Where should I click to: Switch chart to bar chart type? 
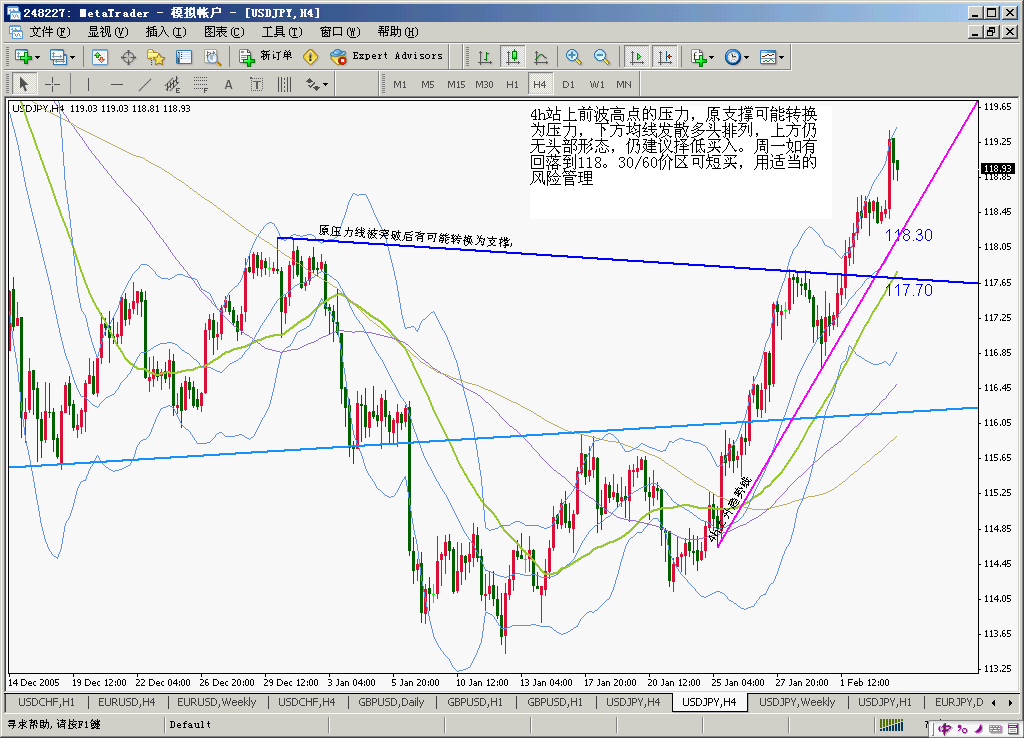485,57
